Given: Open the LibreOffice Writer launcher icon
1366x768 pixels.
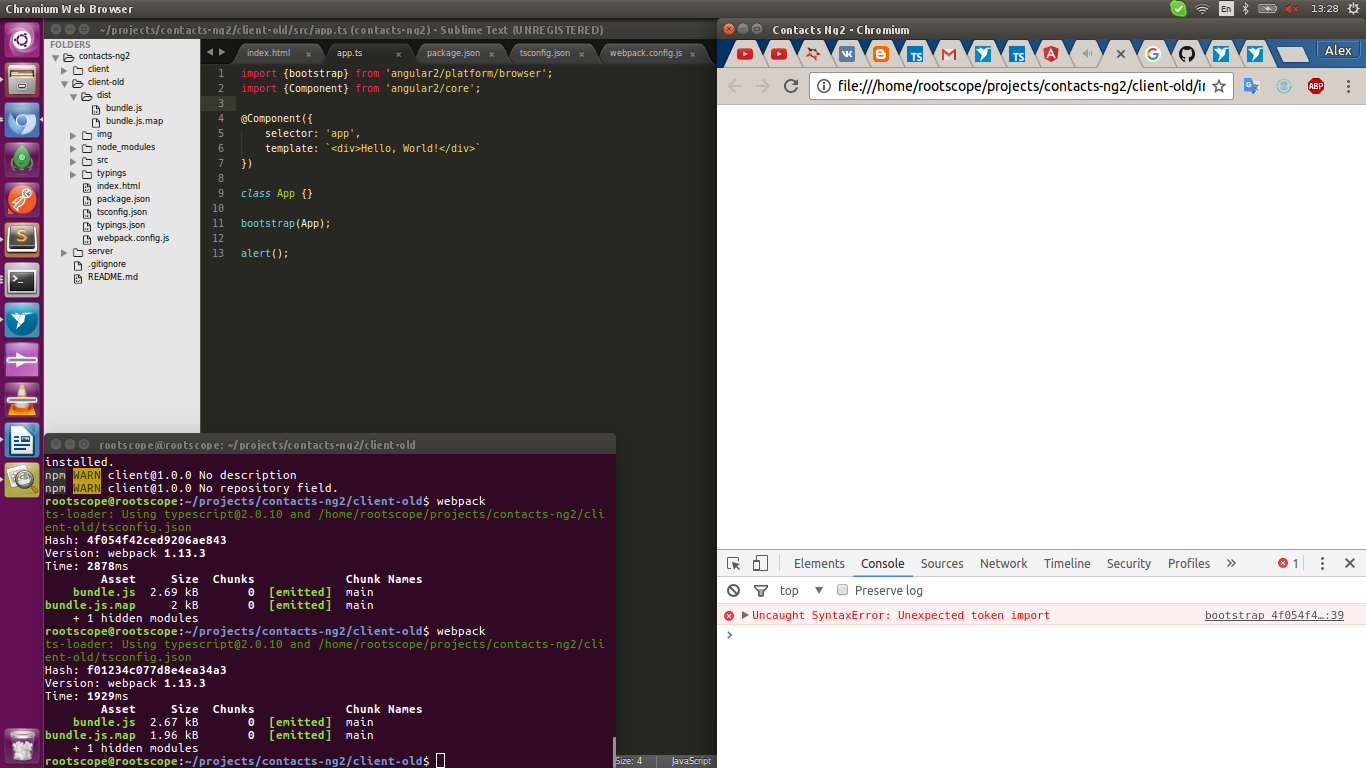Looking at the screenshot, I should tap(22, 440).
